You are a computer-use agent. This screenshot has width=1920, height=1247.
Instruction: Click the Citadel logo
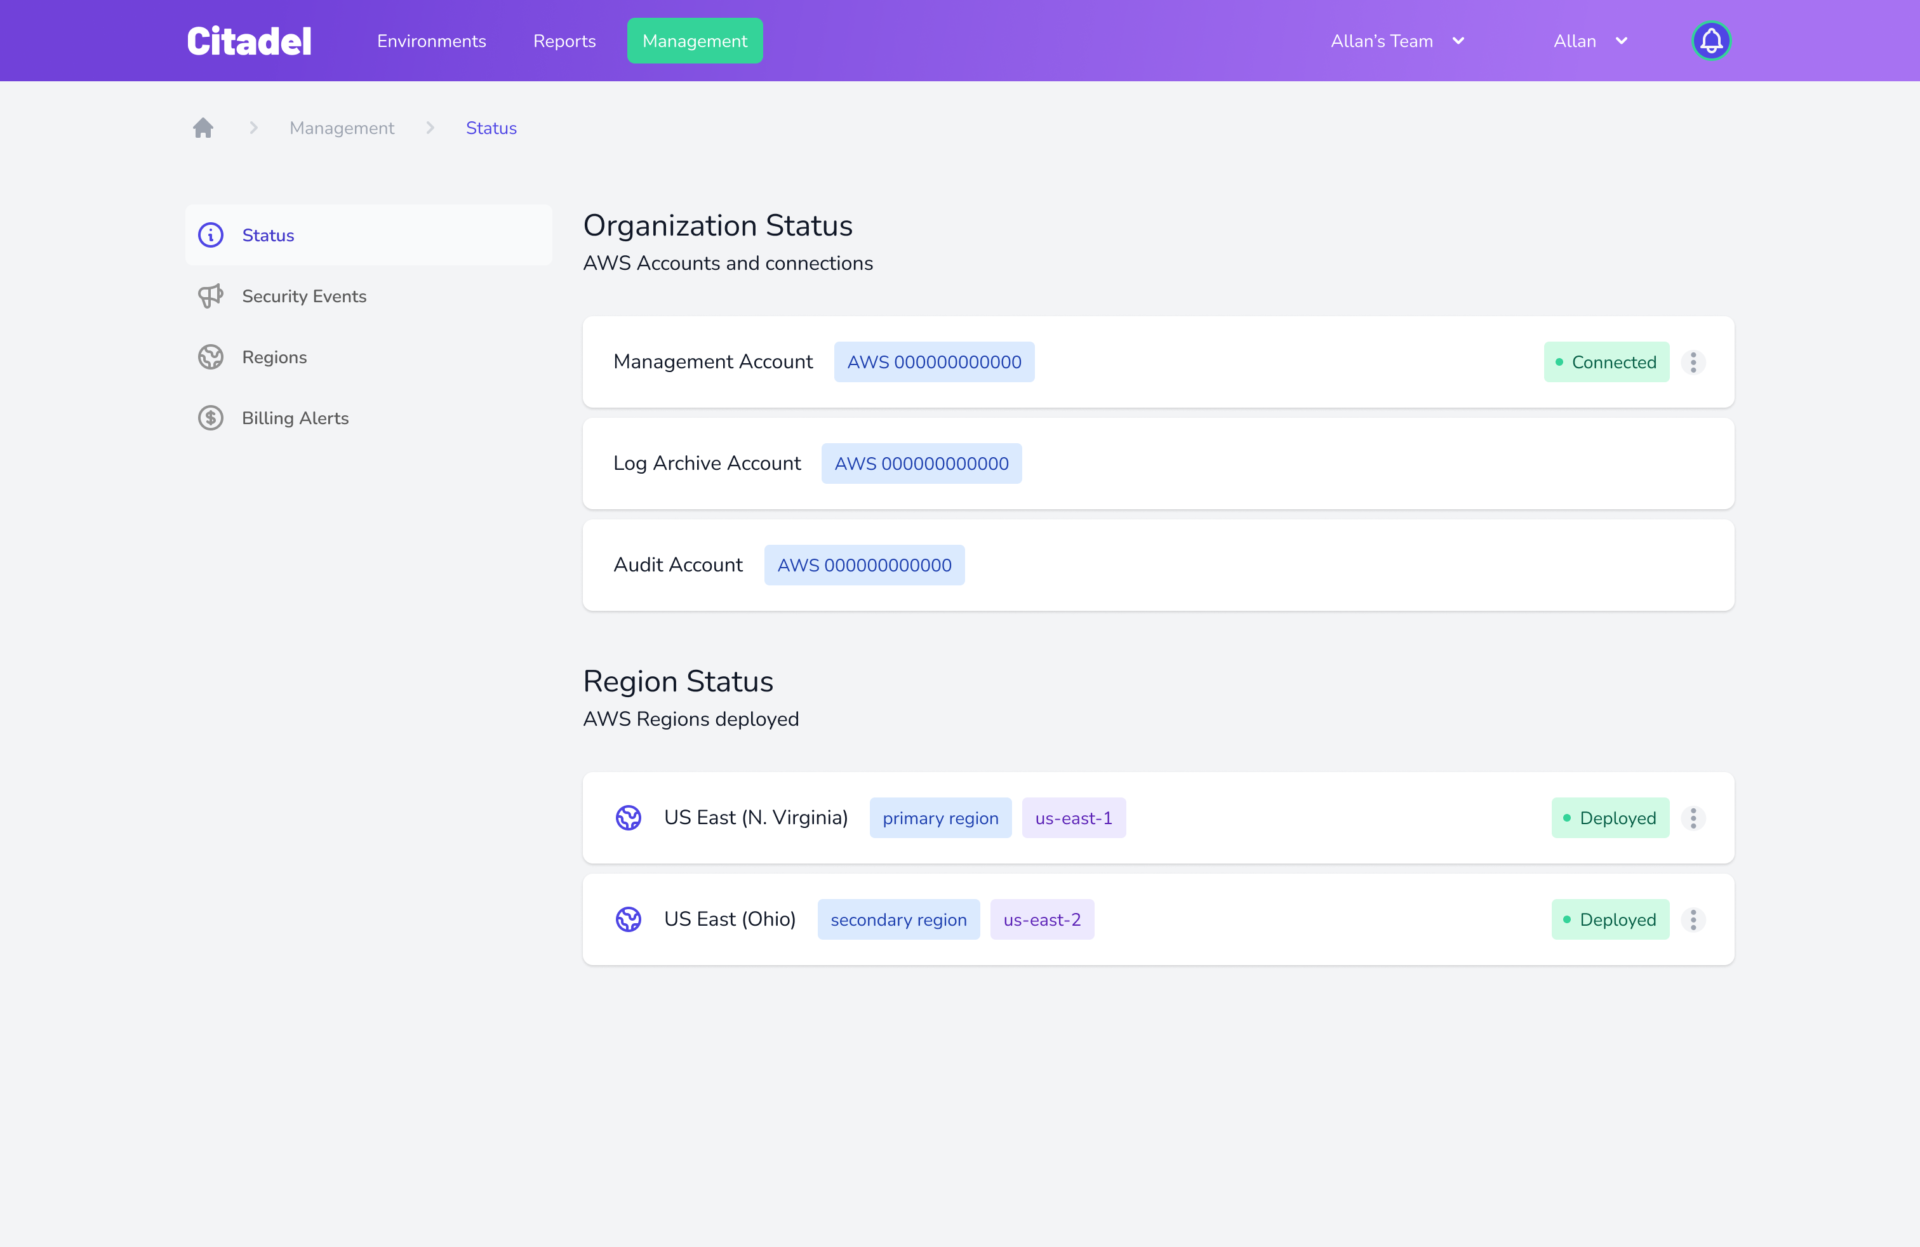tap(249, 41)
